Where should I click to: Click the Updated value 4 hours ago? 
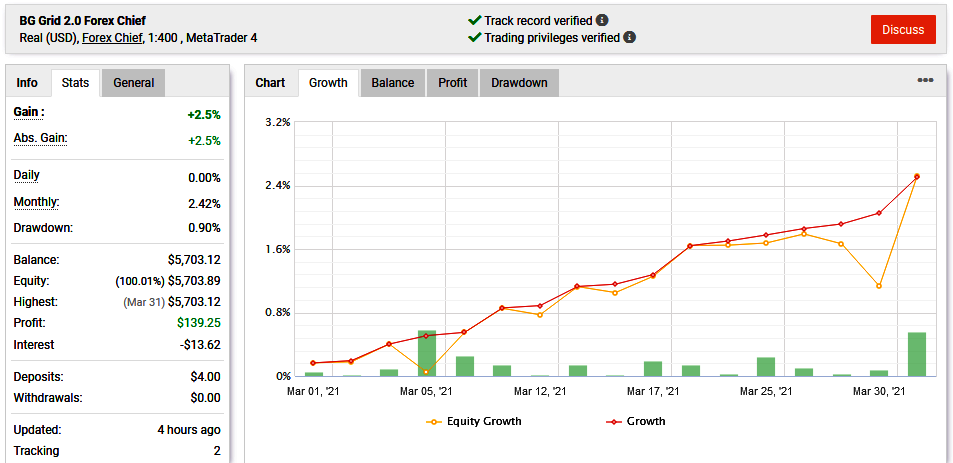pos(188,430)
